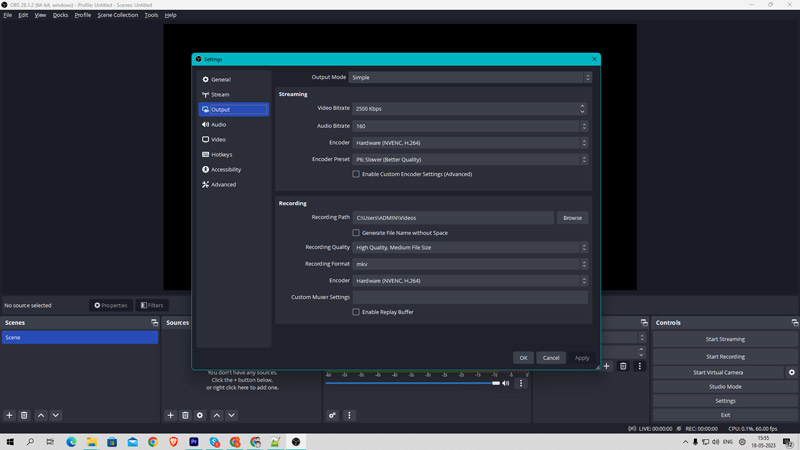
Task: Select the Scene item in Scenes list
Action: click(x=80, y=337)
